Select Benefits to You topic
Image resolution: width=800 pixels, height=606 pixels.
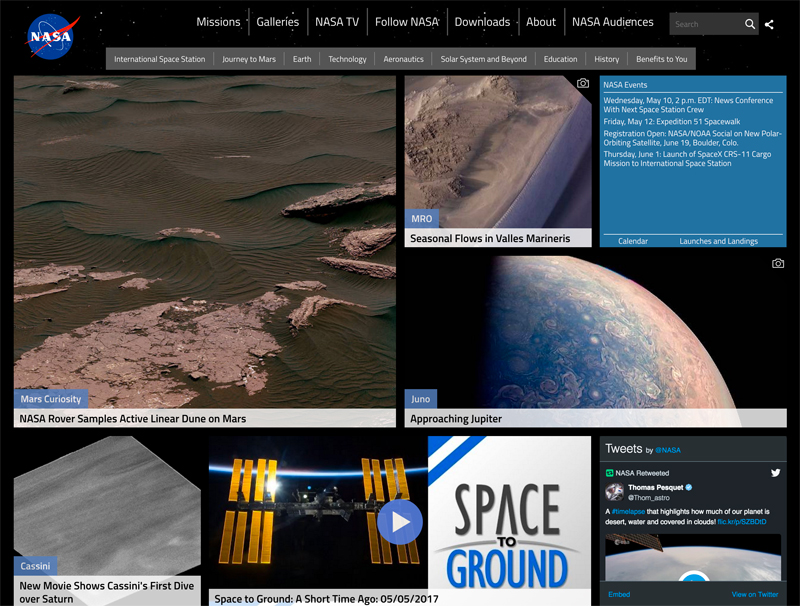(662, 59)
